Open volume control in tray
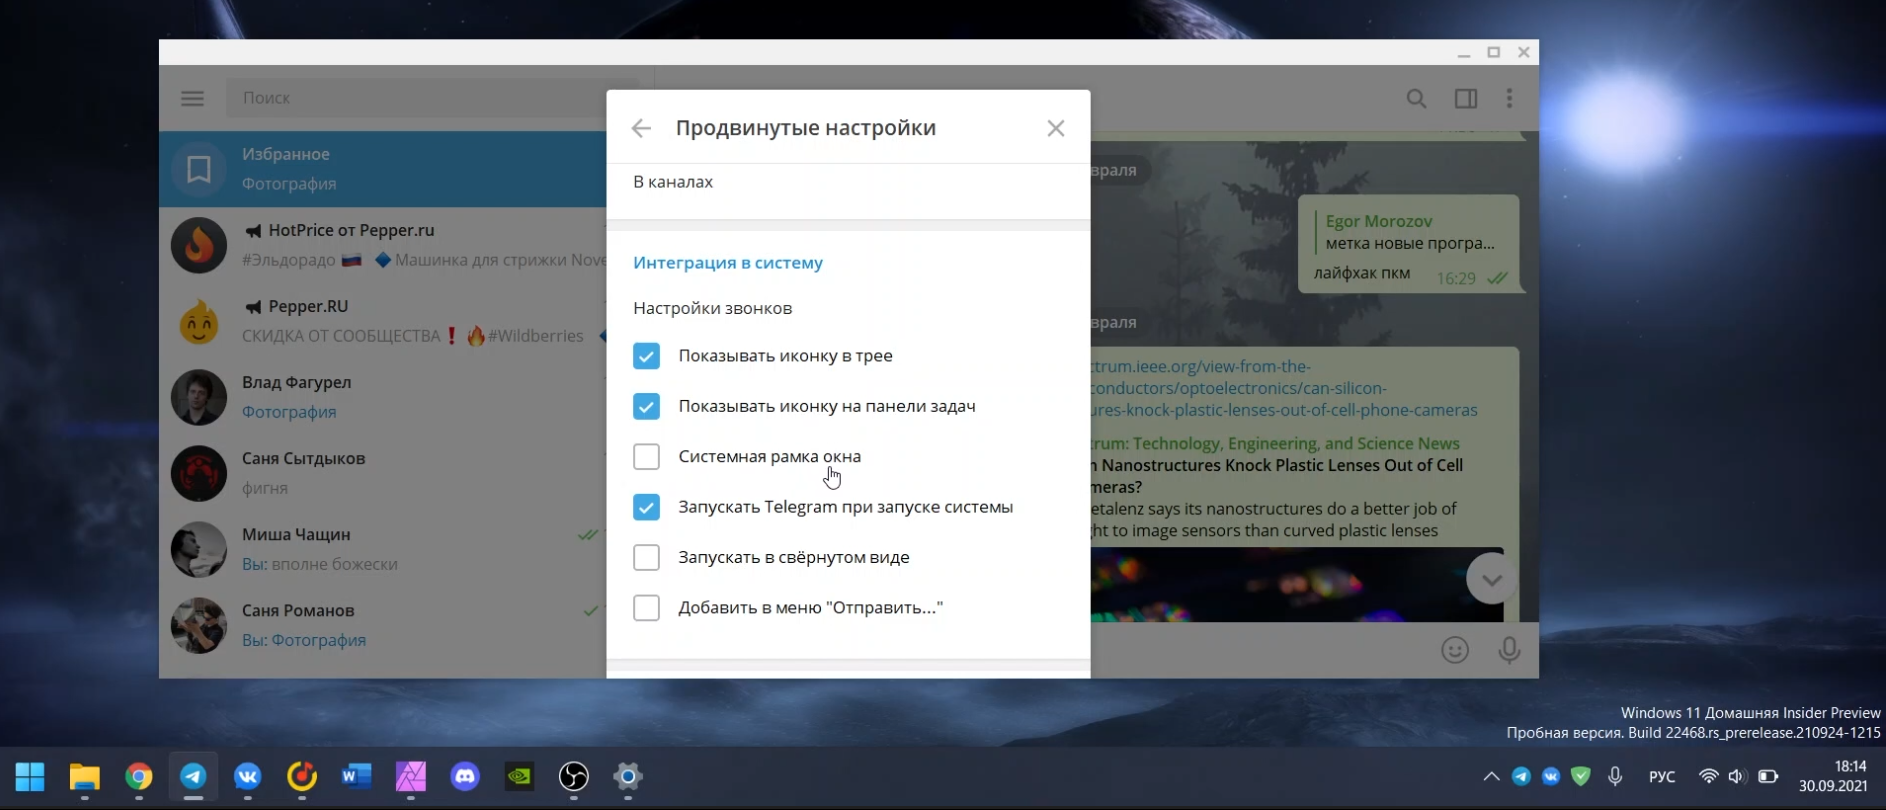Viewport: 1886px width, 810px height. pos(1736,776)
